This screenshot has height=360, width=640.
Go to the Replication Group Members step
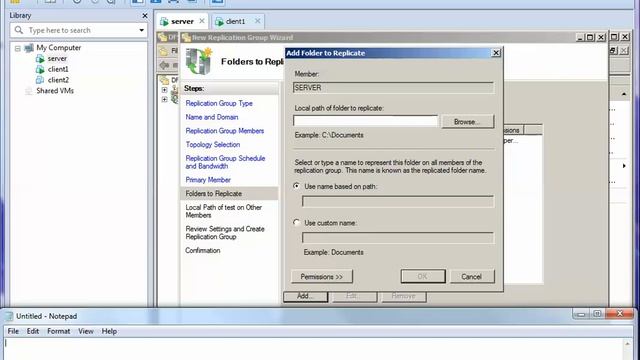(x=224, y=131)
